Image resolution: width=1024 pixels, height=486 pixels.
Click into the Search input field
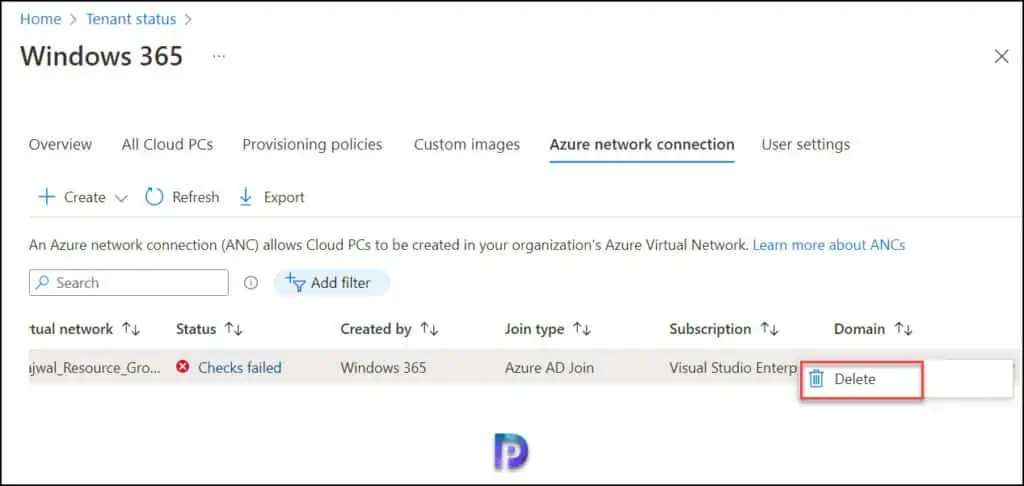[129, 283]
